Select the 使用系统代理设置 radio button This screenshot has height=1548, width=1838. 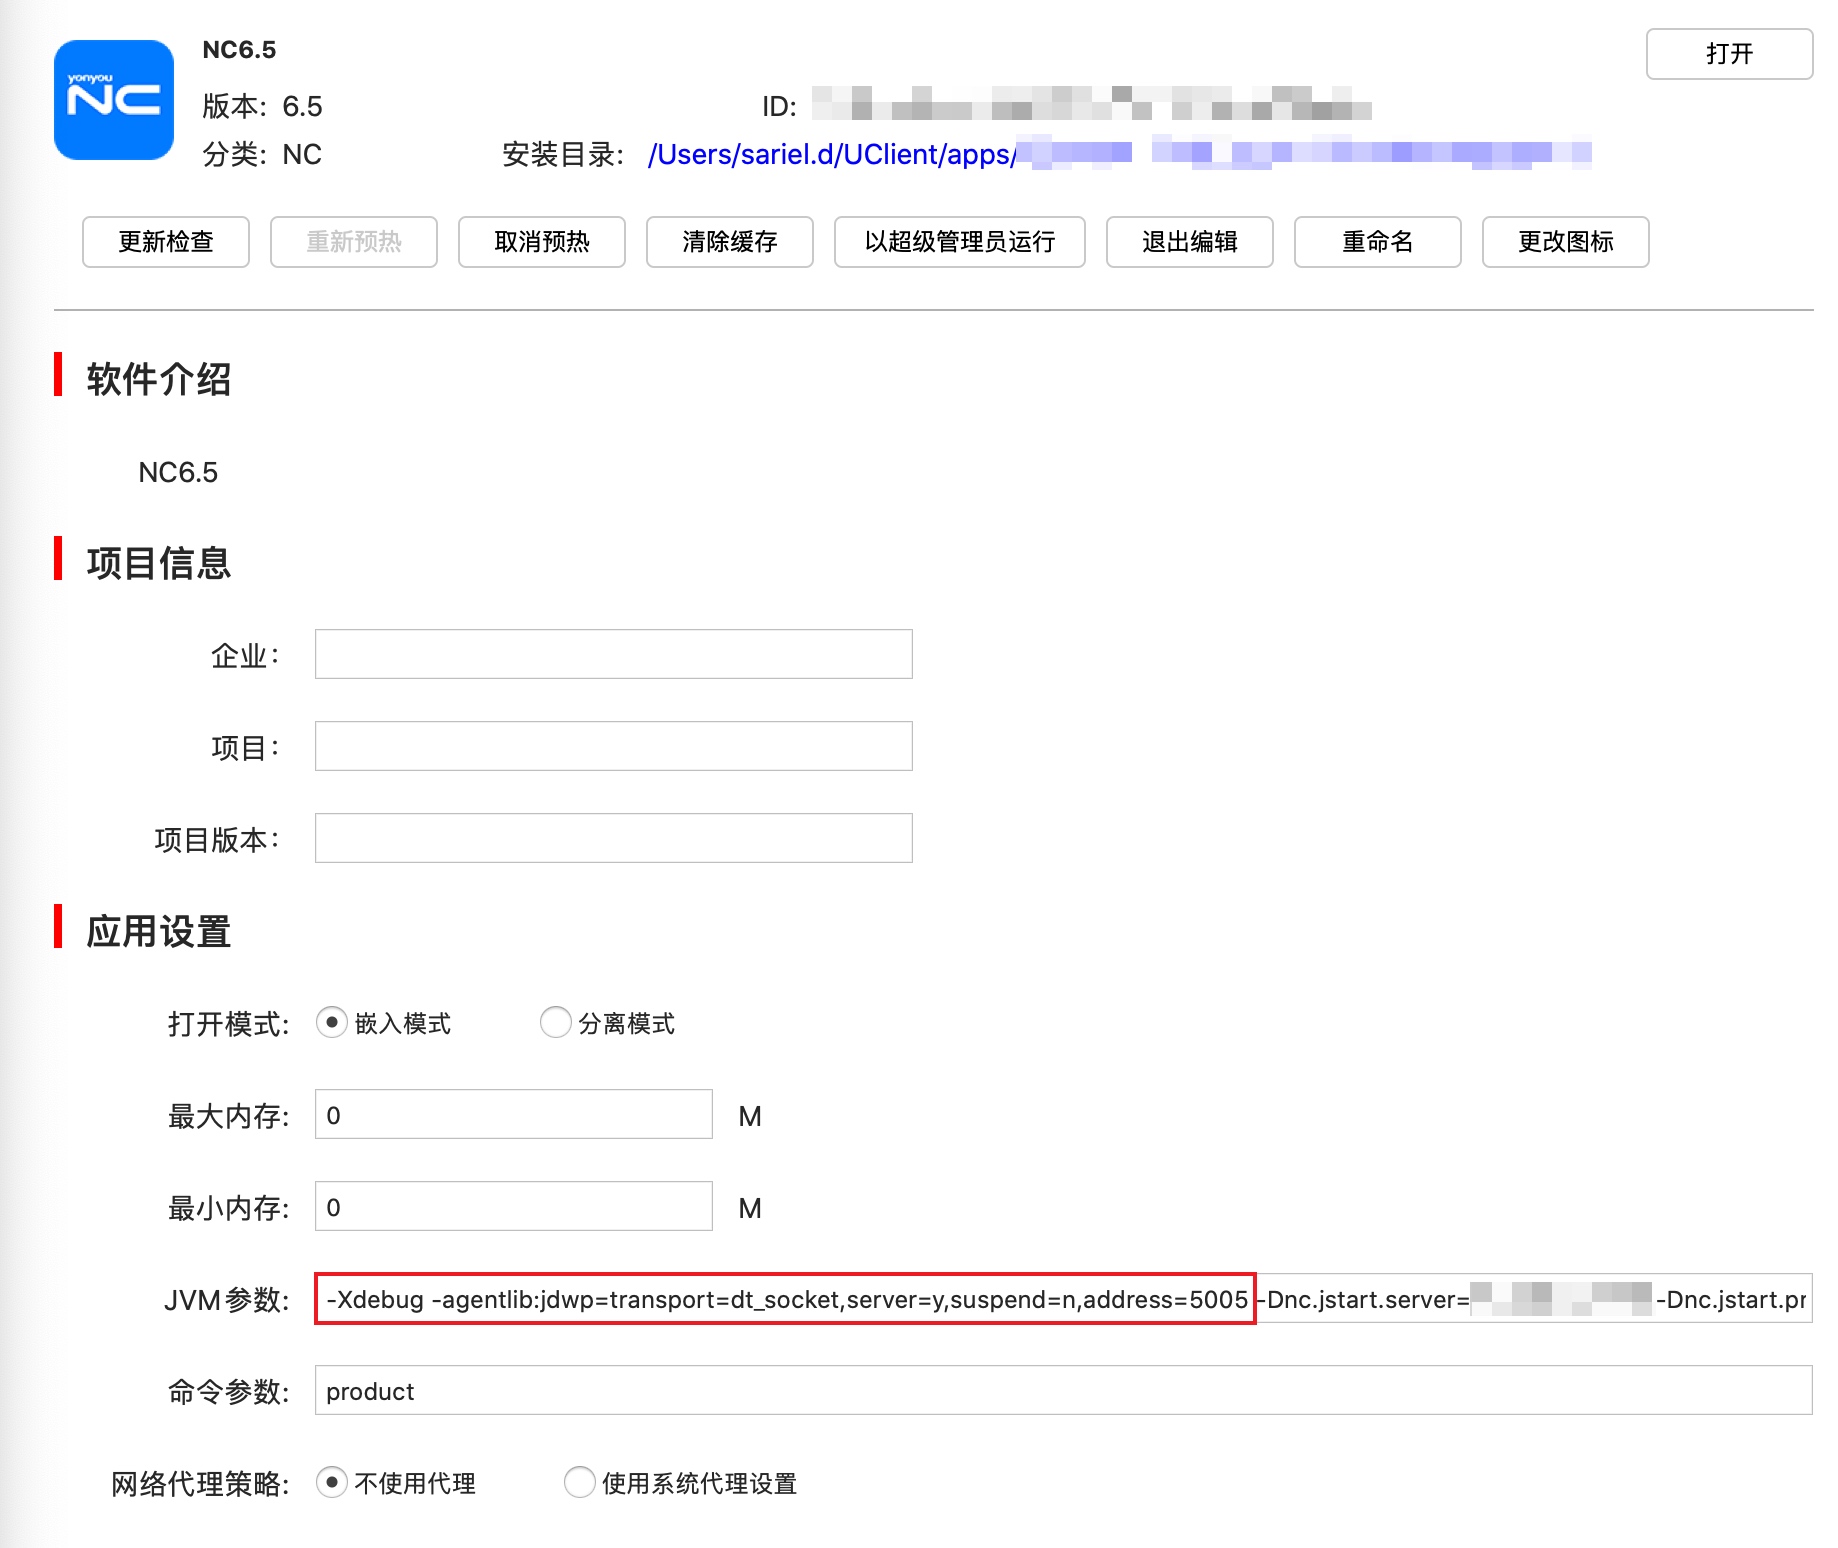580,1482
